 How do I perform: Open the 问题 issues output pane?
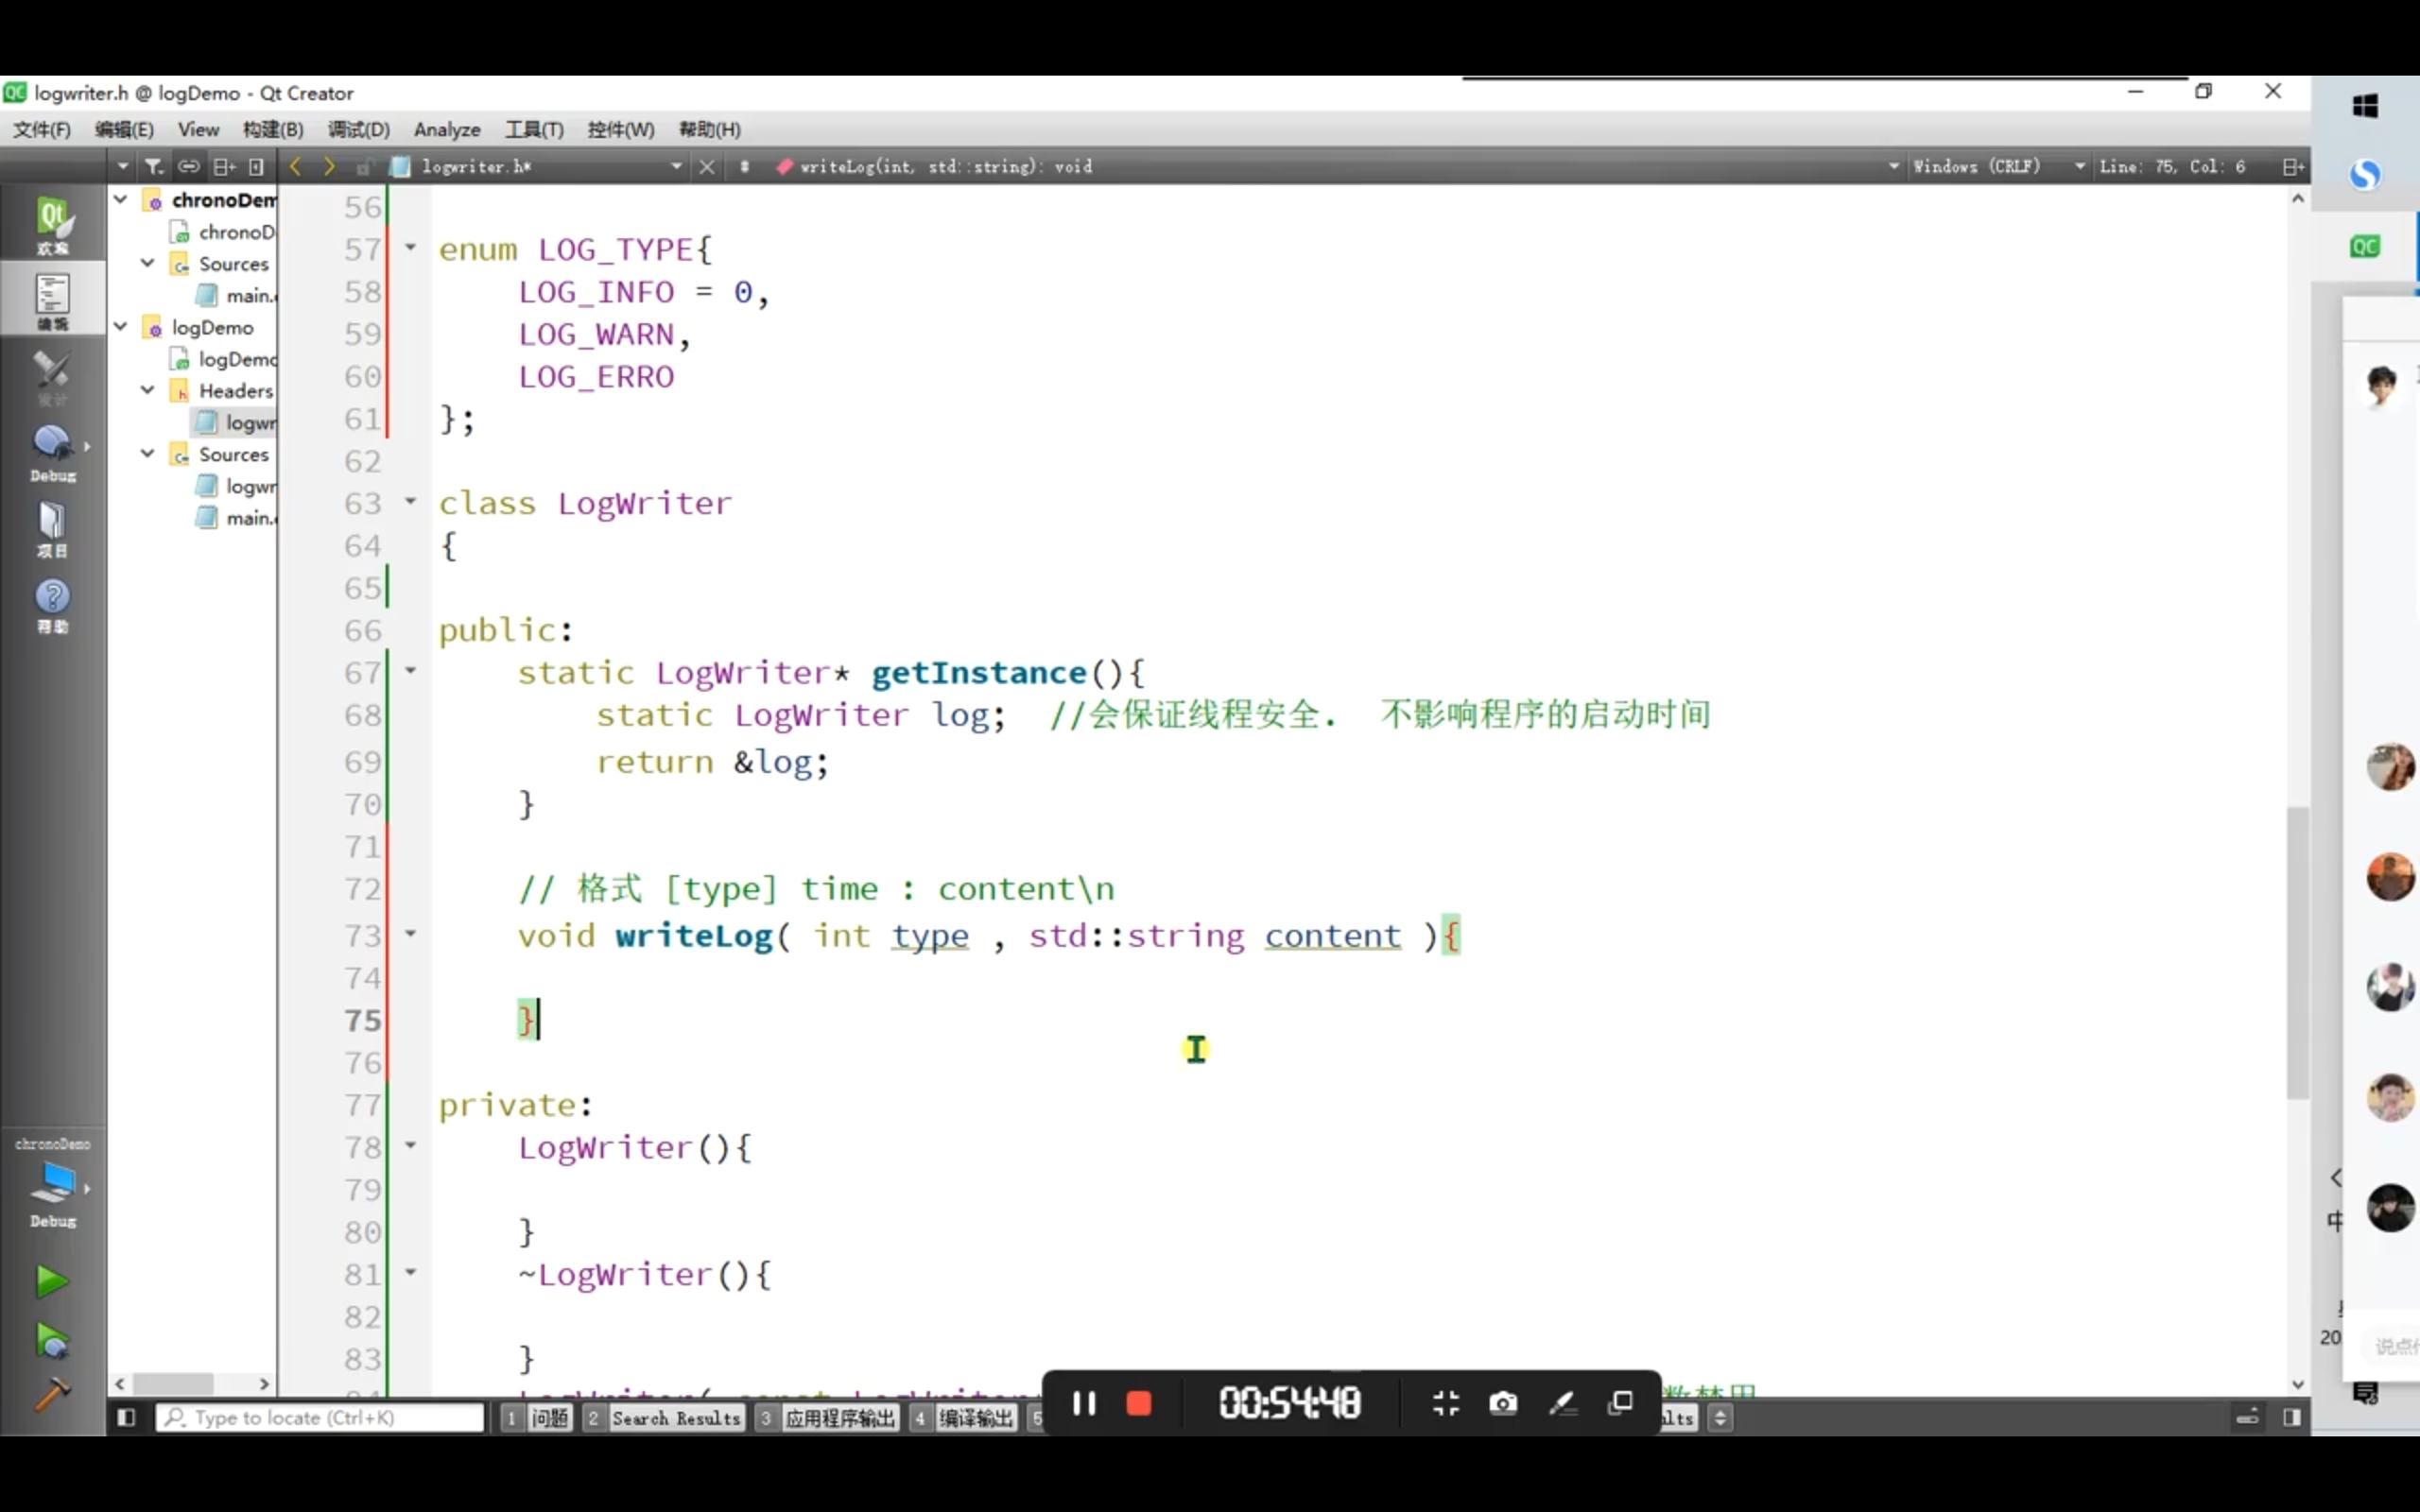(549, 1417)
